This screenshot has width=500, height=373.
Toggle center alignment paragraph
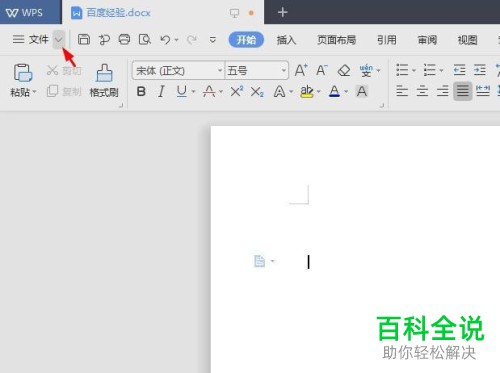tap(422, 91)
